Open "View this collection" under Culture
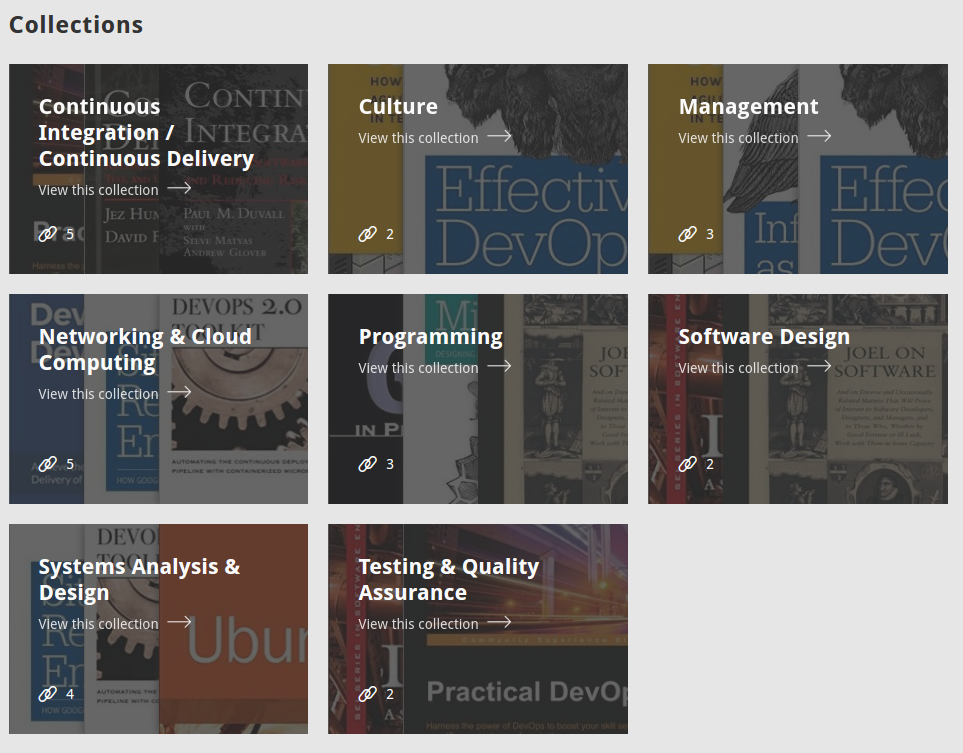Viewport: 963px width, 753px height. pos(418,138)
